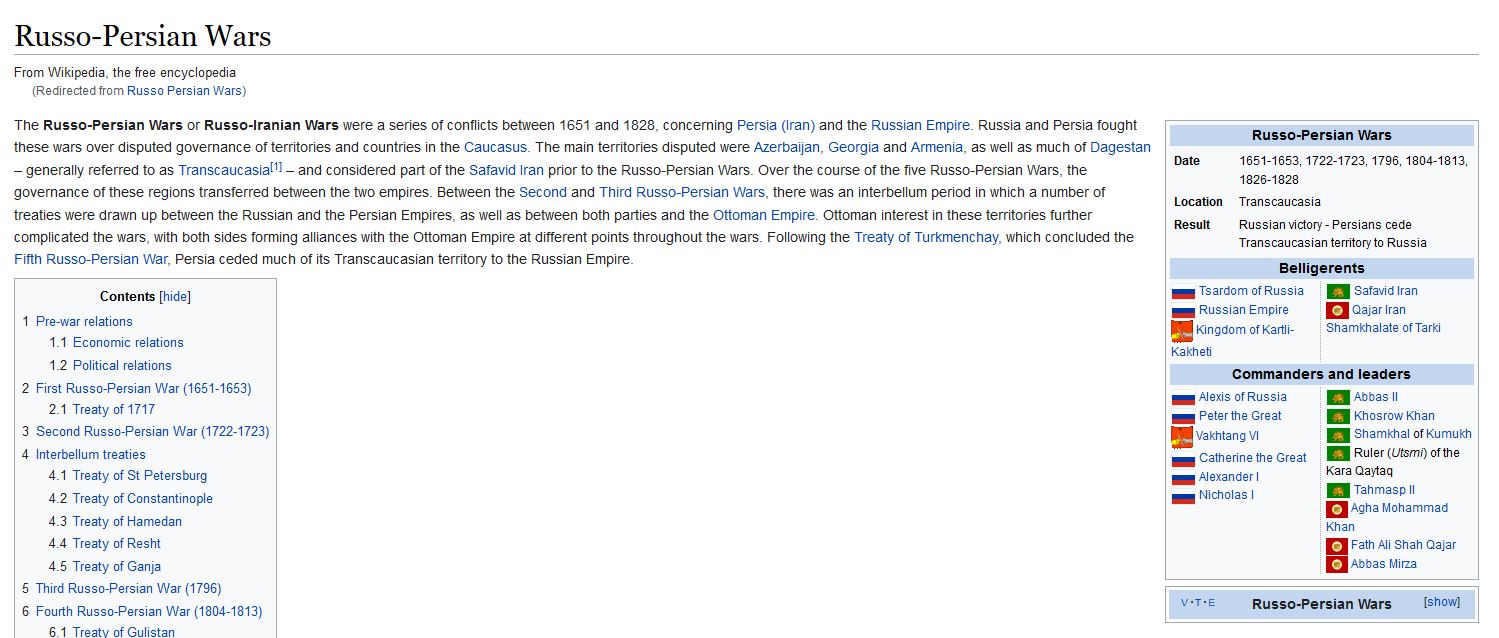Go to 4.5 Treaty of Ganja
The width and height of the screenshot is (1499, 638).
[x=117, y=567]
